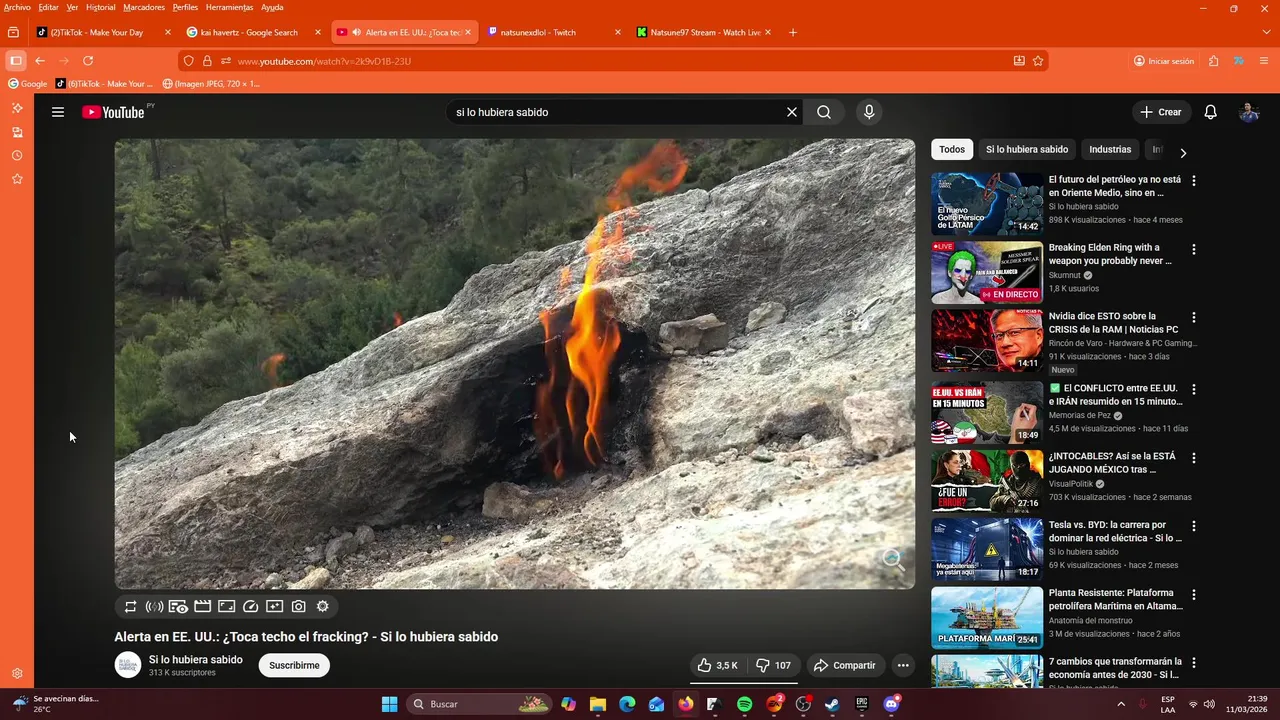Open Steam from the taskbar
This screenshot has width=1280, height=720.
(x=832, y=704)
